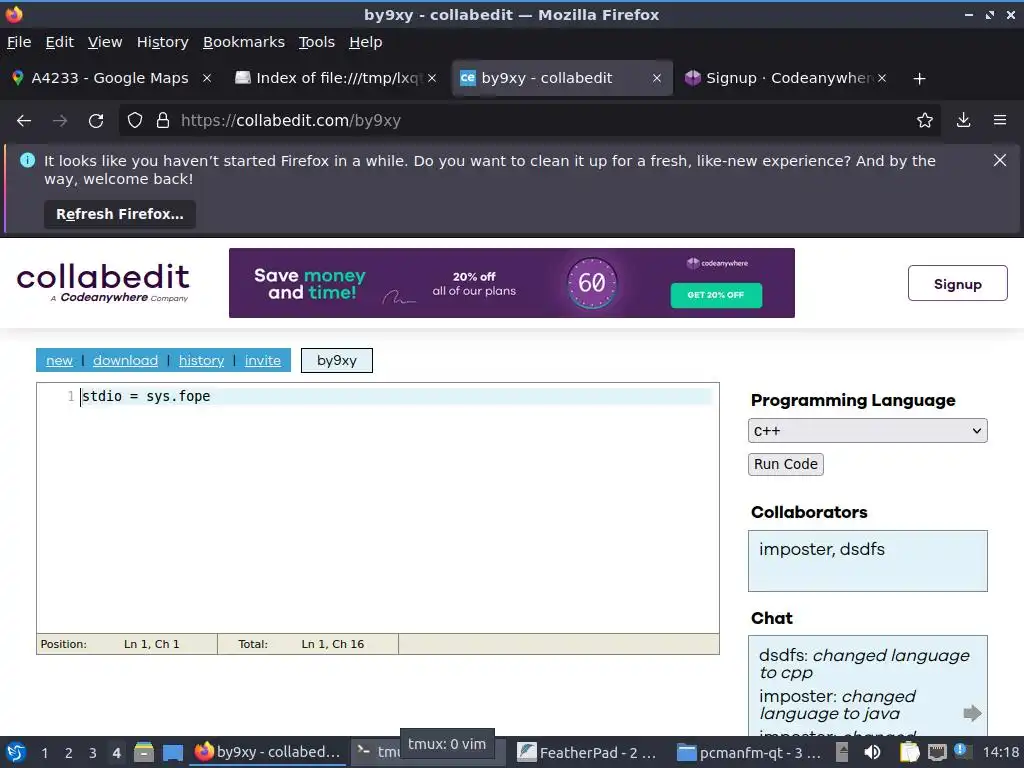The width and height of the screenshot is (1024, 768).
Task: Open the shield tracking protection icon
Action: 135,121
